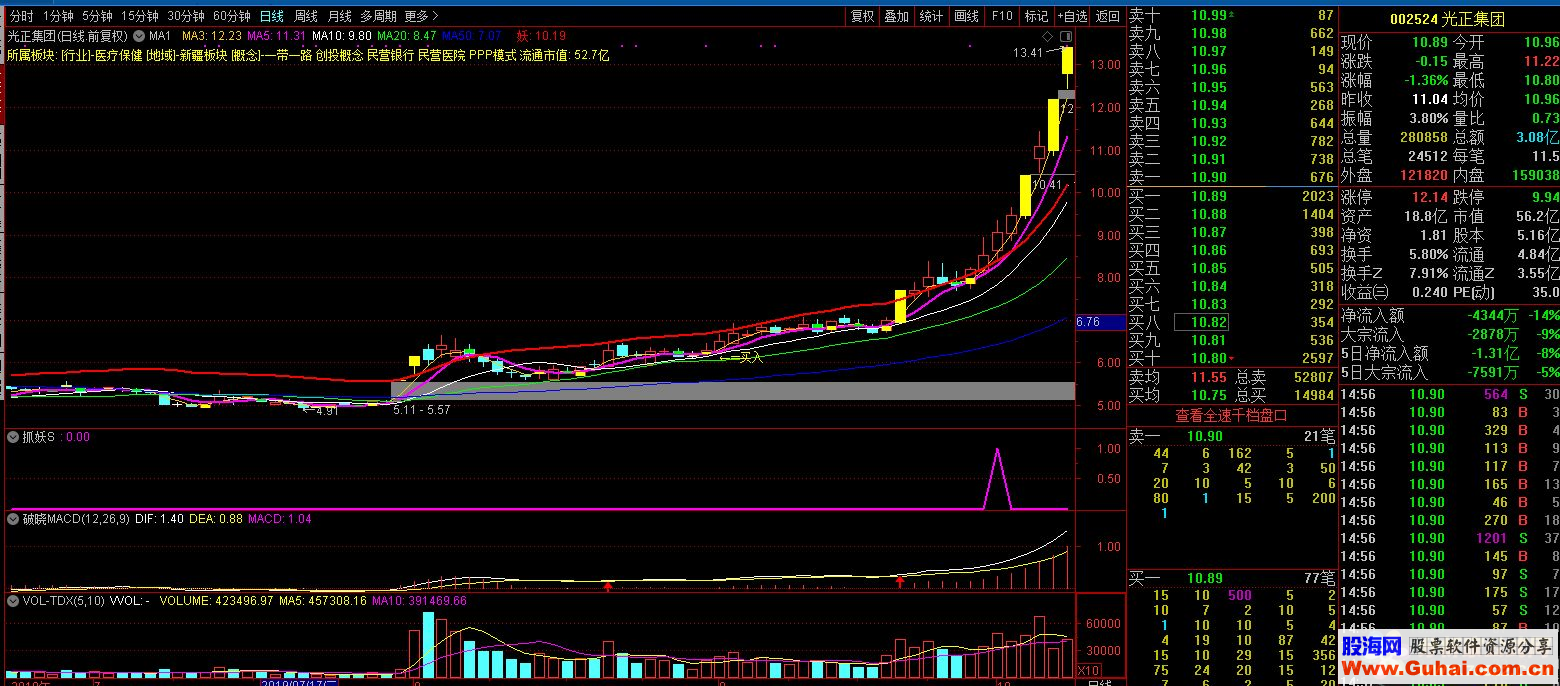Click the VOLUME: 423496.97 reading
1560x686 pixels.
pos(217,601)
